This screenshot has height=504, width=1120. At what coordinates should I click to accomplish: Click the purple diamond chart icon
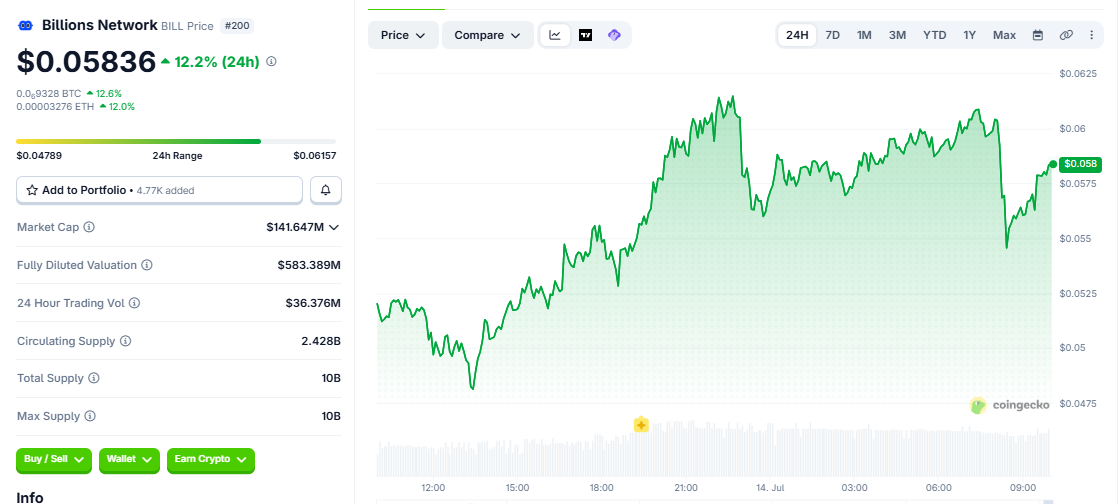(614, 35)
